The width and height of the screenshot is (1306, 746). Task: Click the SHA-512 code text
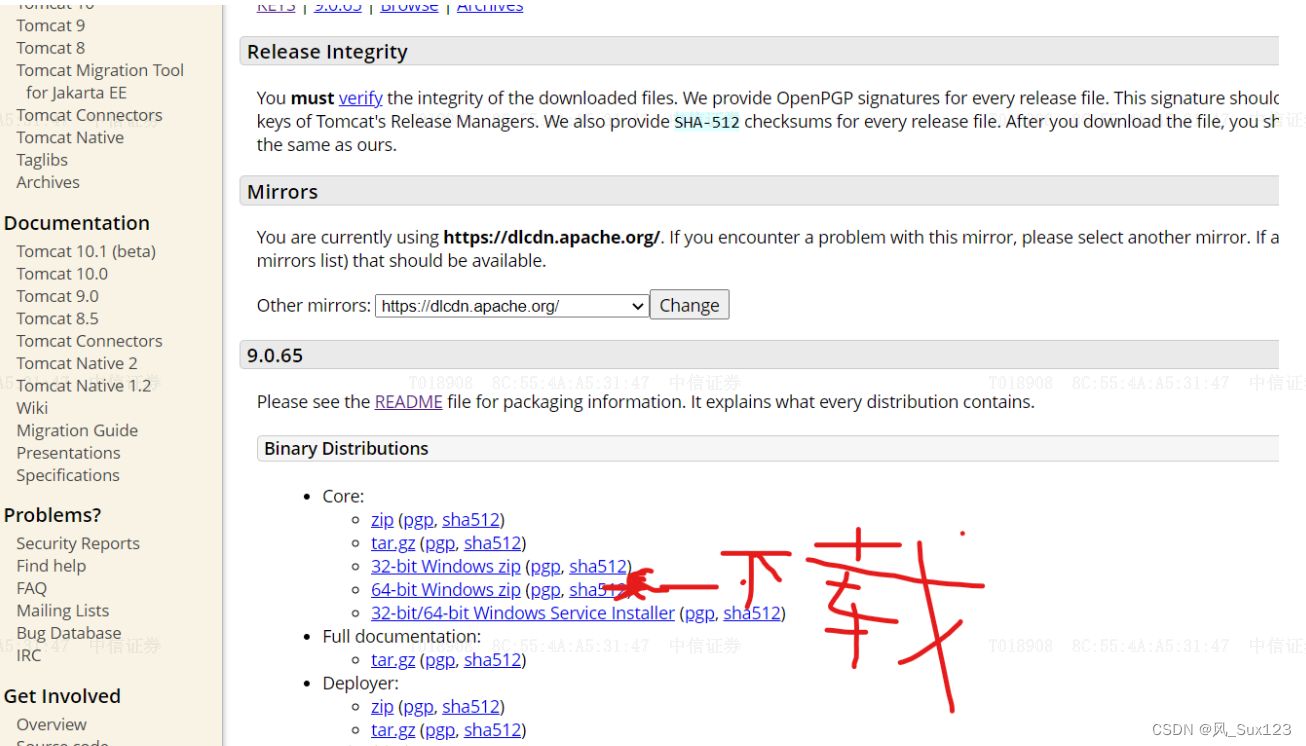tap(707, 122)
